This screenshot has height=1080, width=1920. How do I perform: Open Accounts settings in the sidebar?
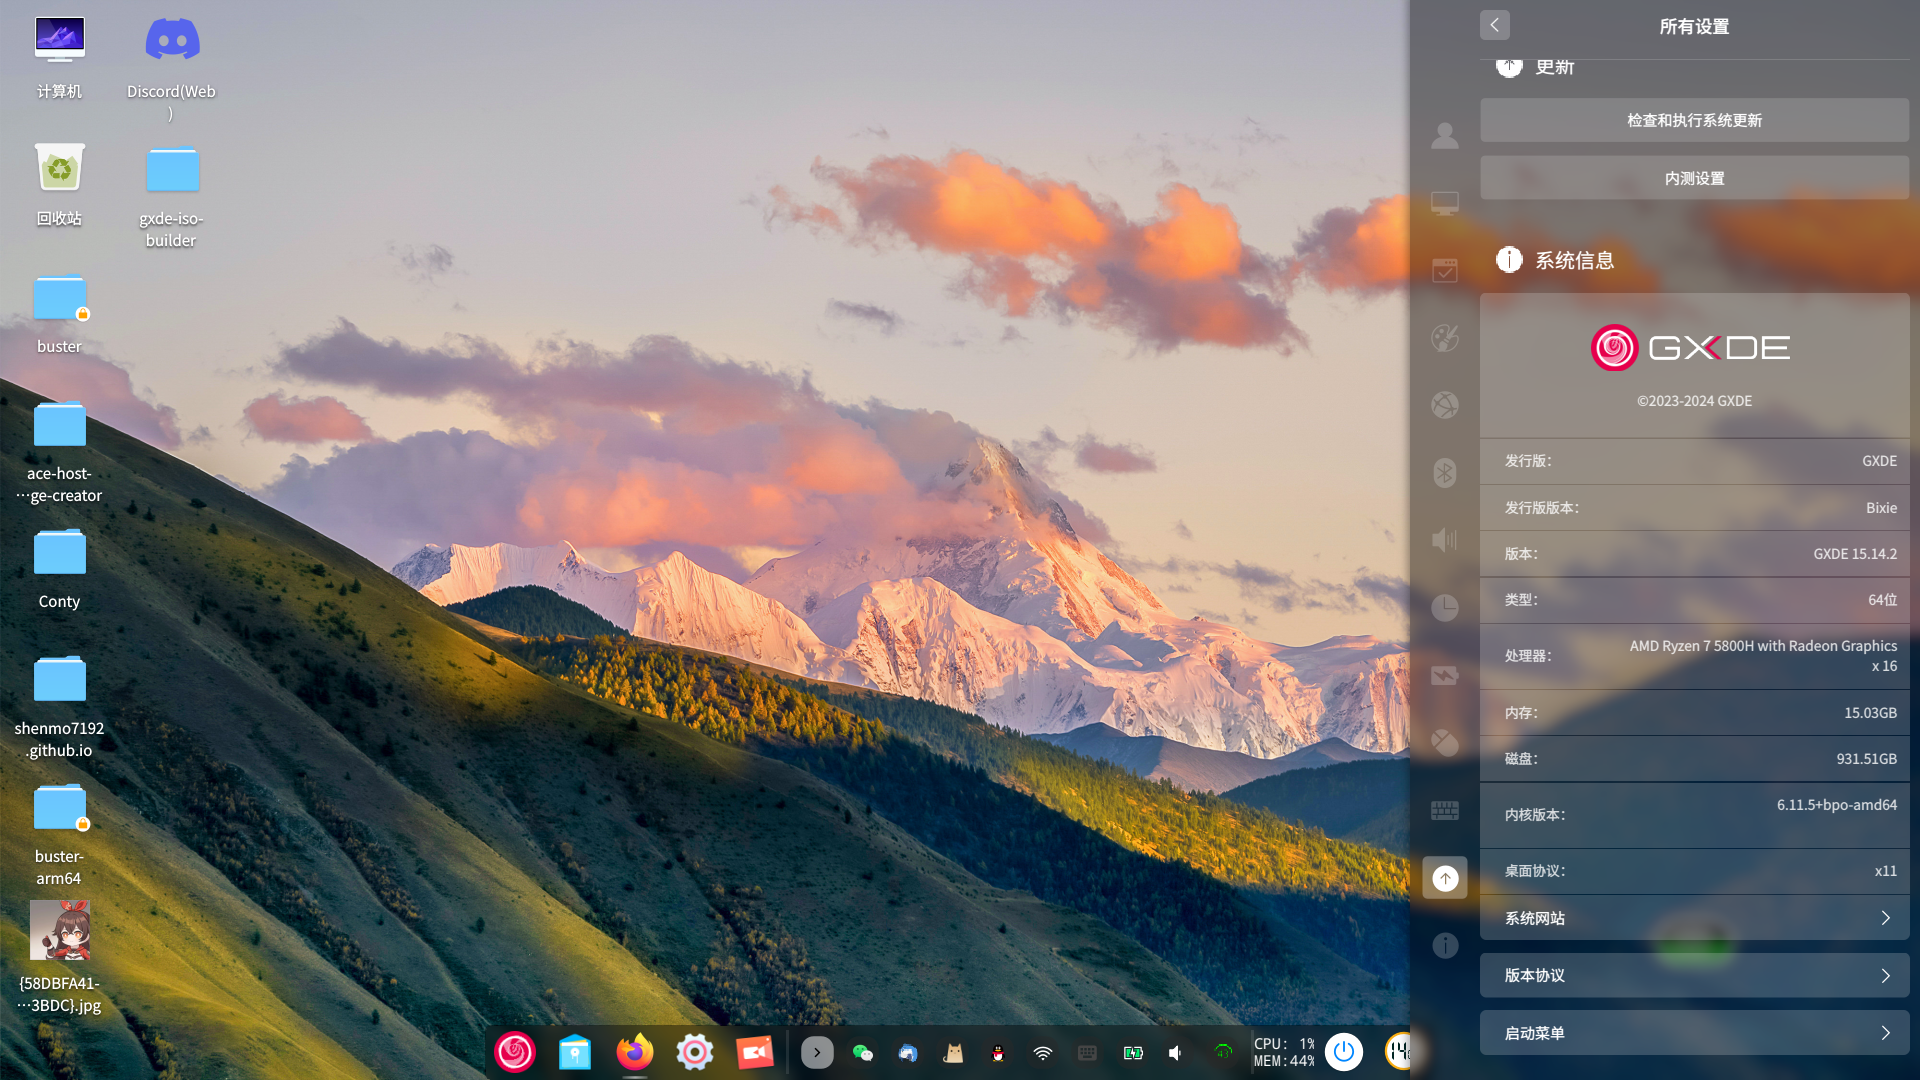(1445, 136)
